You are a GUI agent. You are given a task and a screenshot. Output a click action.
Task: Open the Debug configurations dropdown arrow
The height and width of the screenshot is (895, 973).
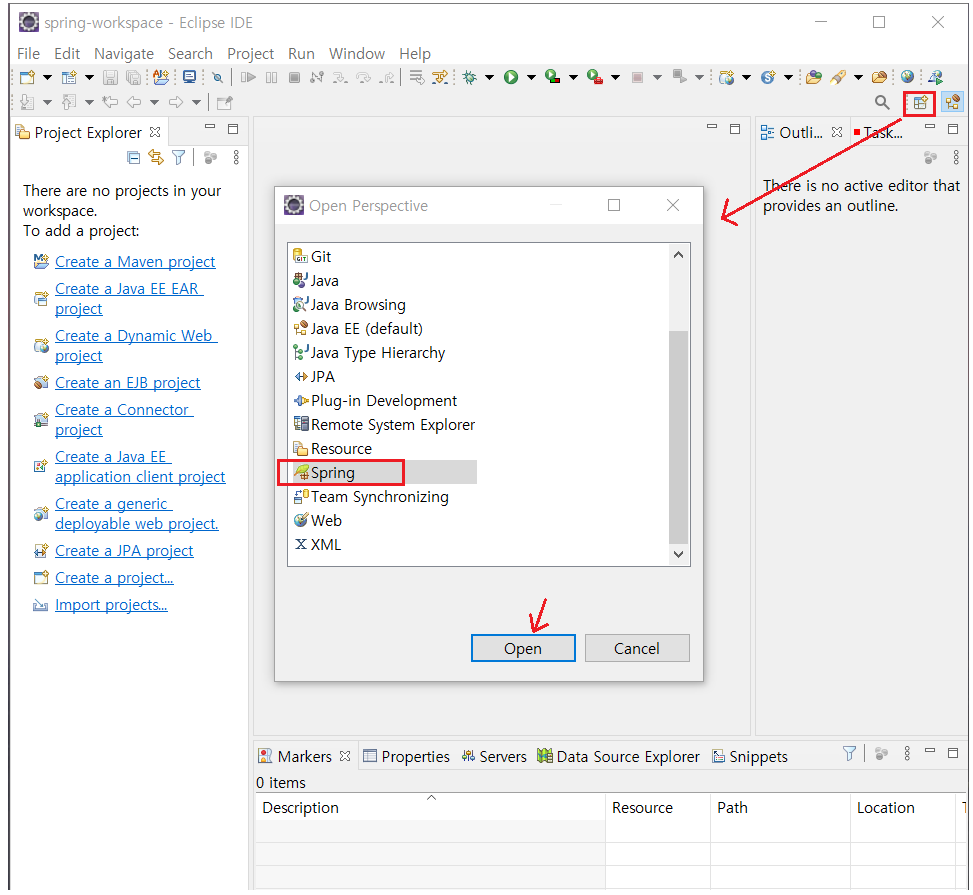[490, 78]
